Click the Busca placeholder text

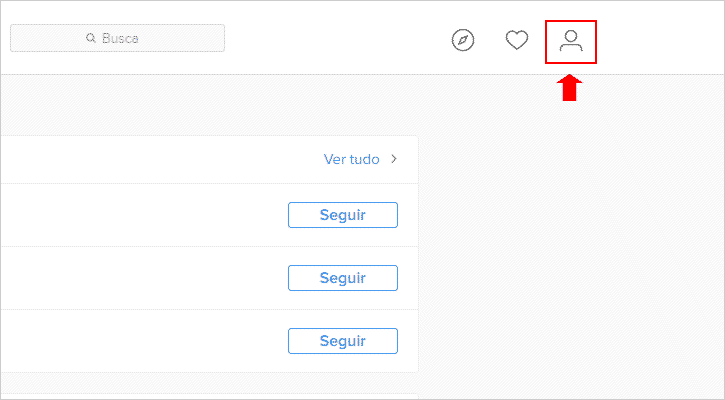(x=120, y=38)
